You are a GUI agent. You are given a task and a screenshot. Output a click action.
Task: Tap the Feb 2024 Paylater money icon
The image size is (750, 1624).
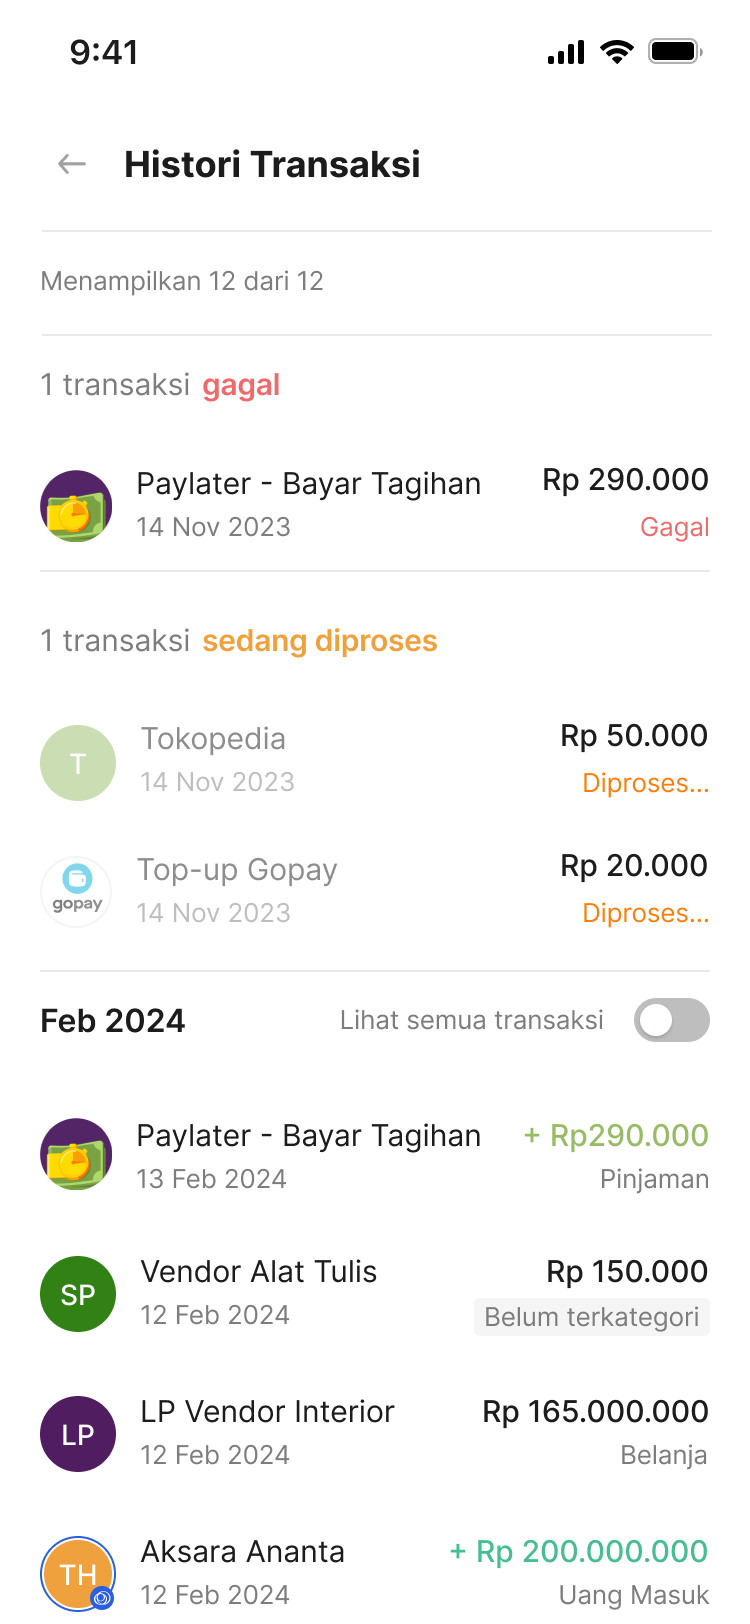pyautogui.click(x=76, y=1154)
